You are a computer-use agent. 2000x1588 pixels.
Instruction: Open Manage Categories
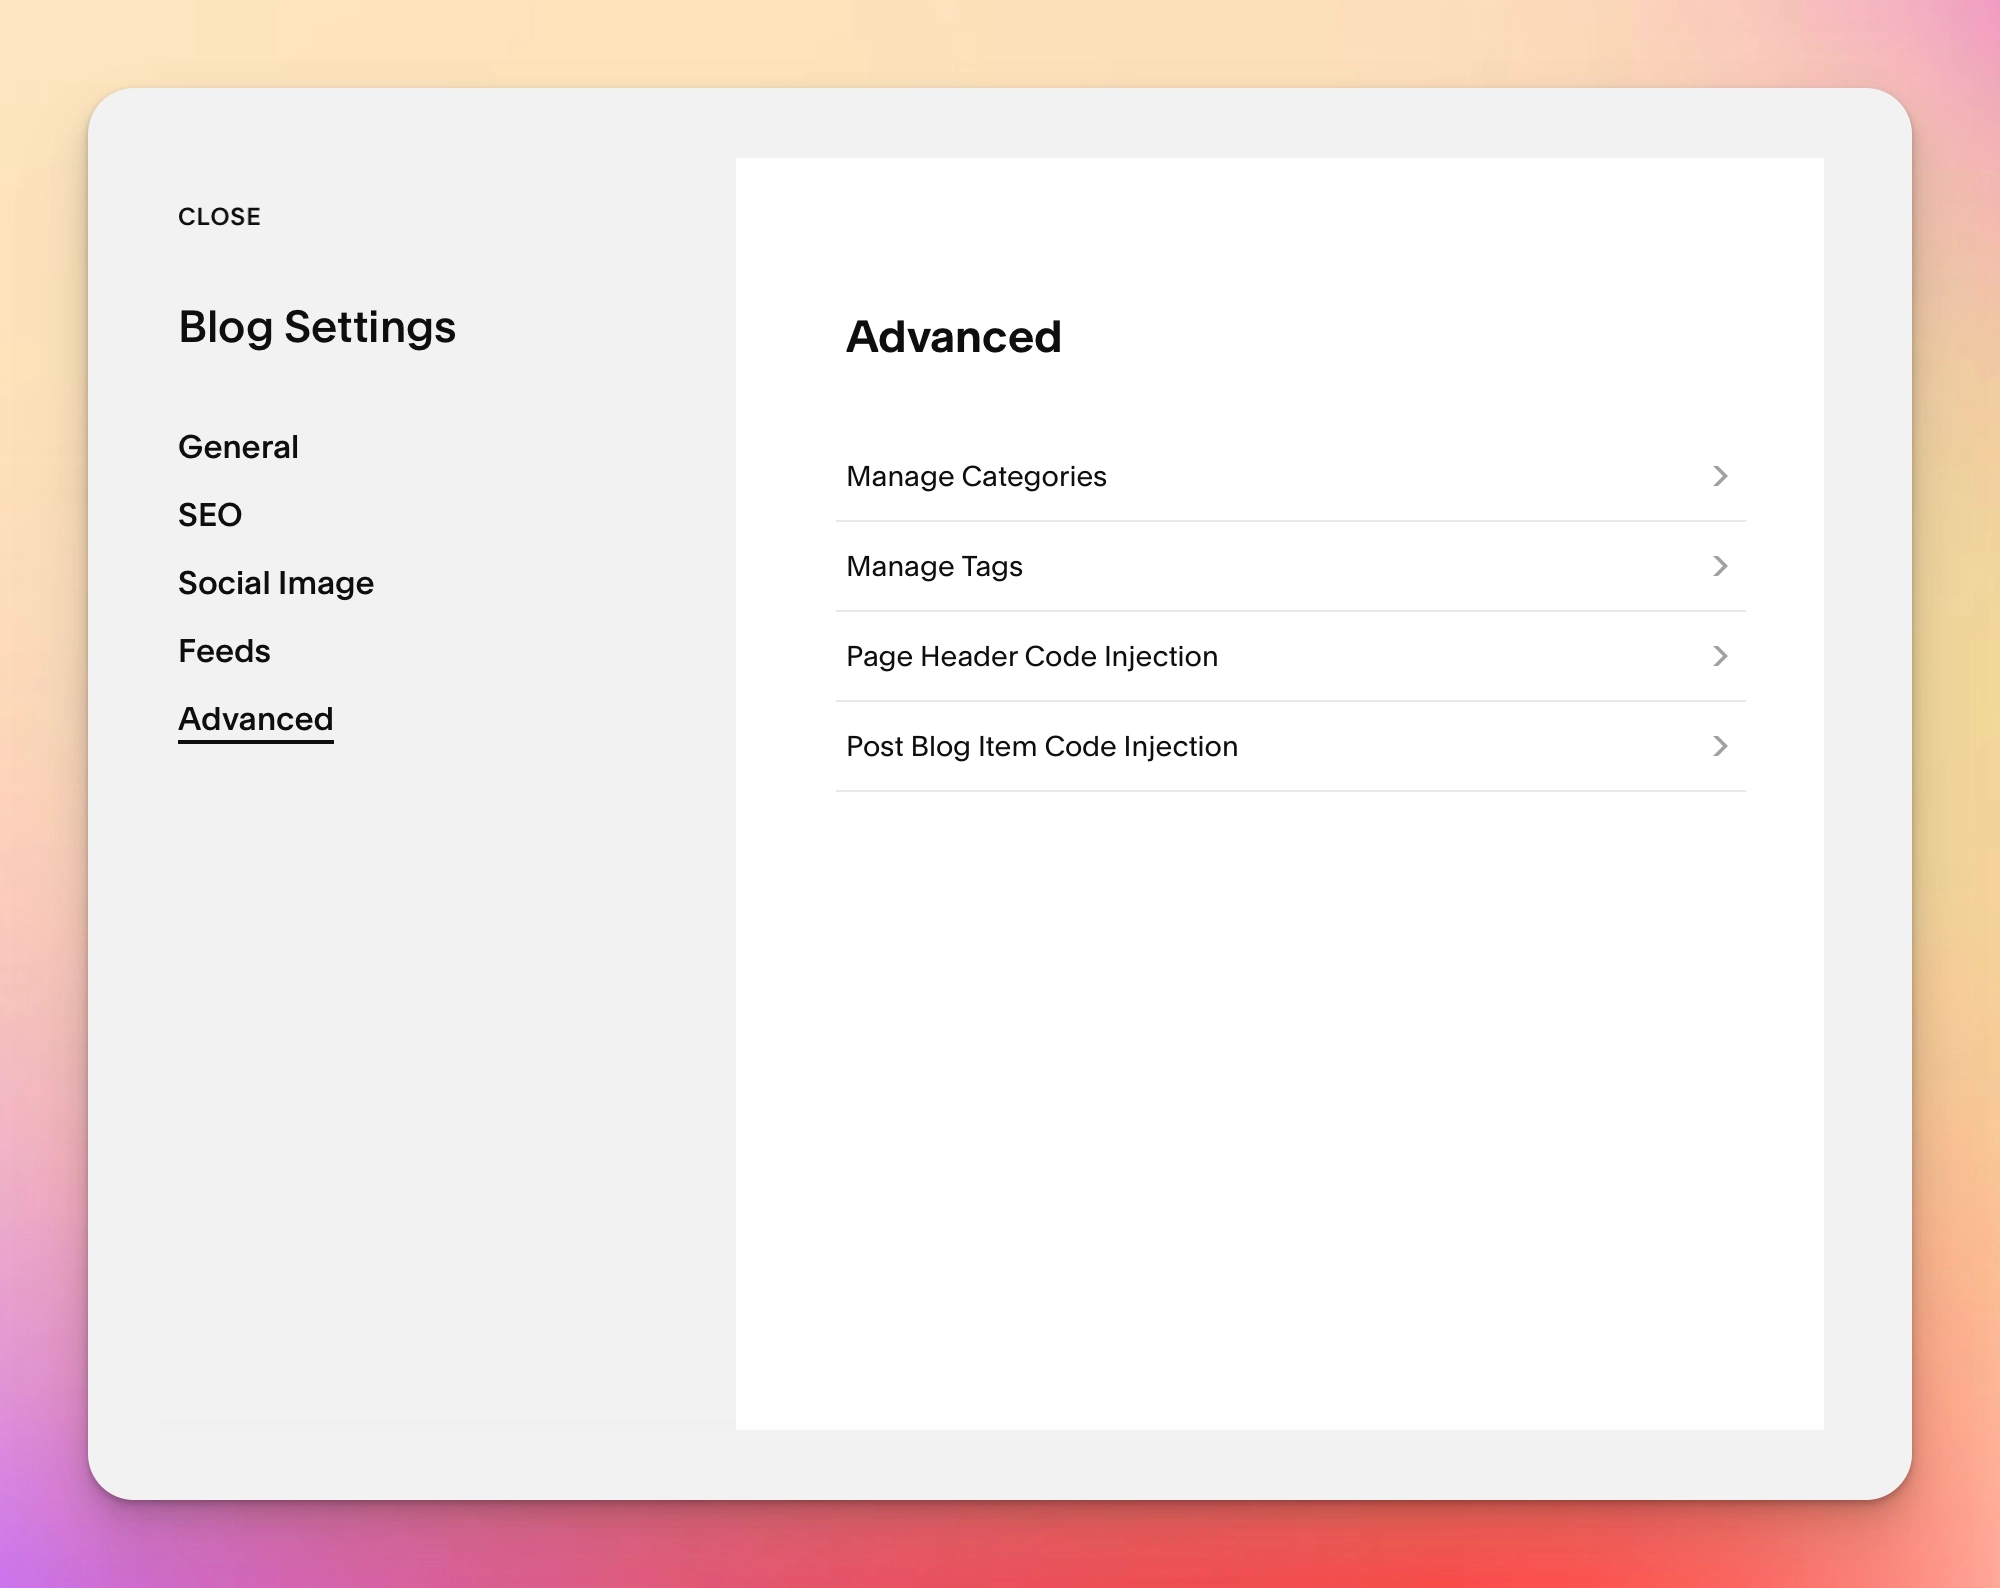point(1290,476)
